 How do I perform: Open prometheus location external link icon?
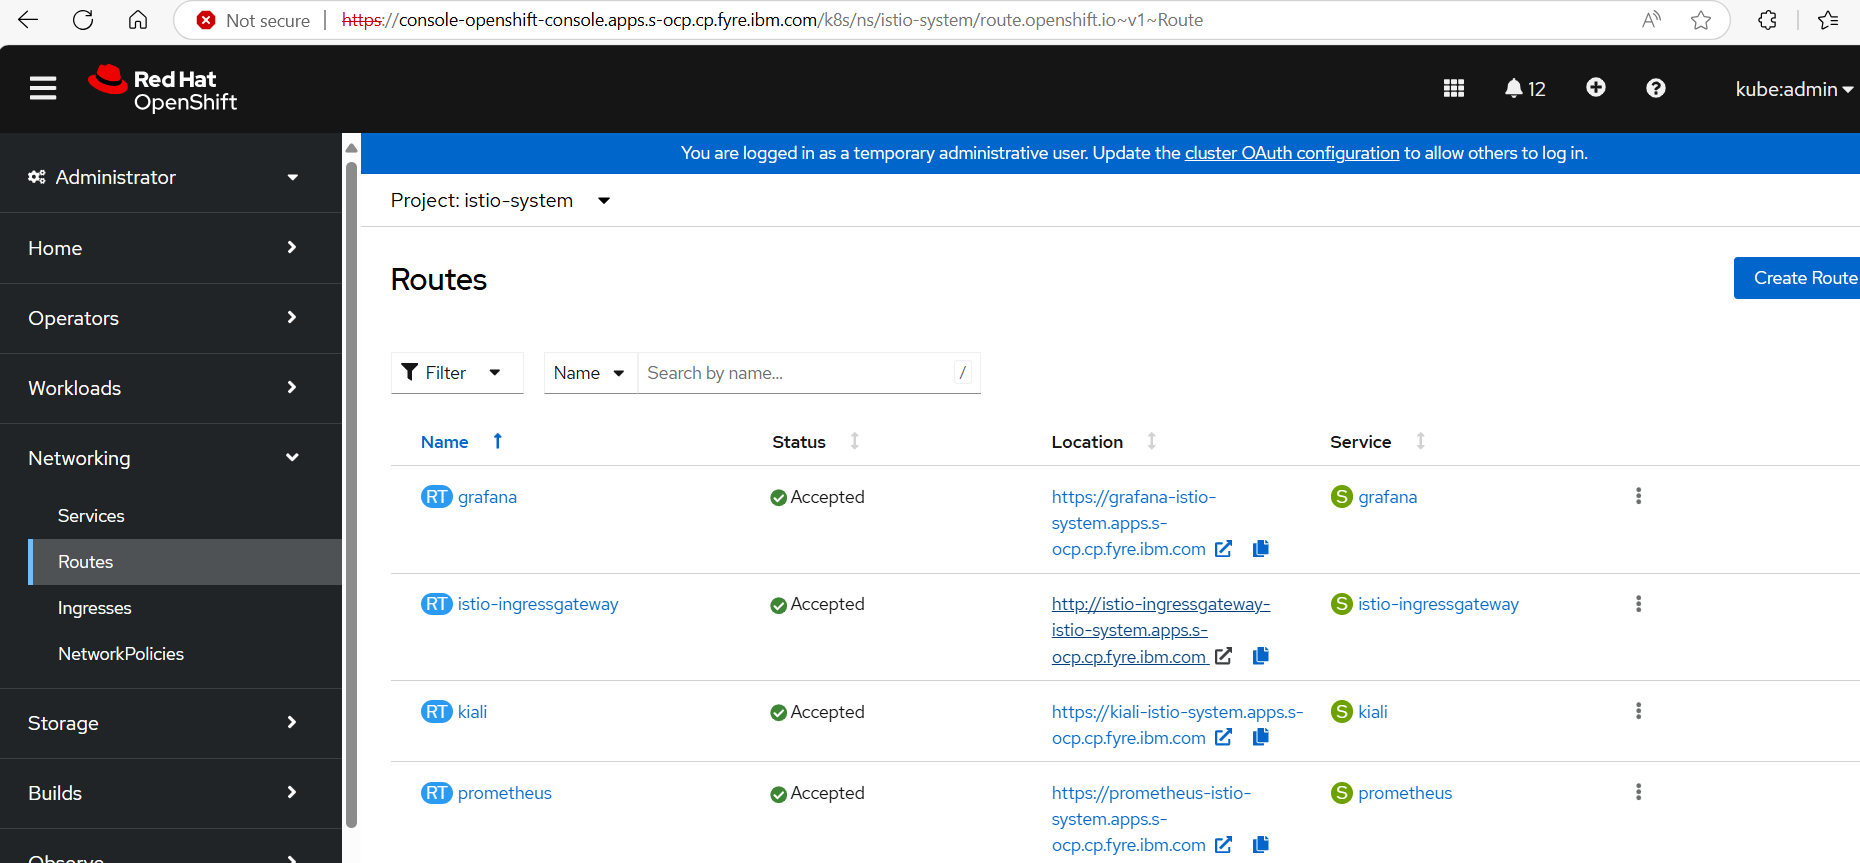(1223, 845)
